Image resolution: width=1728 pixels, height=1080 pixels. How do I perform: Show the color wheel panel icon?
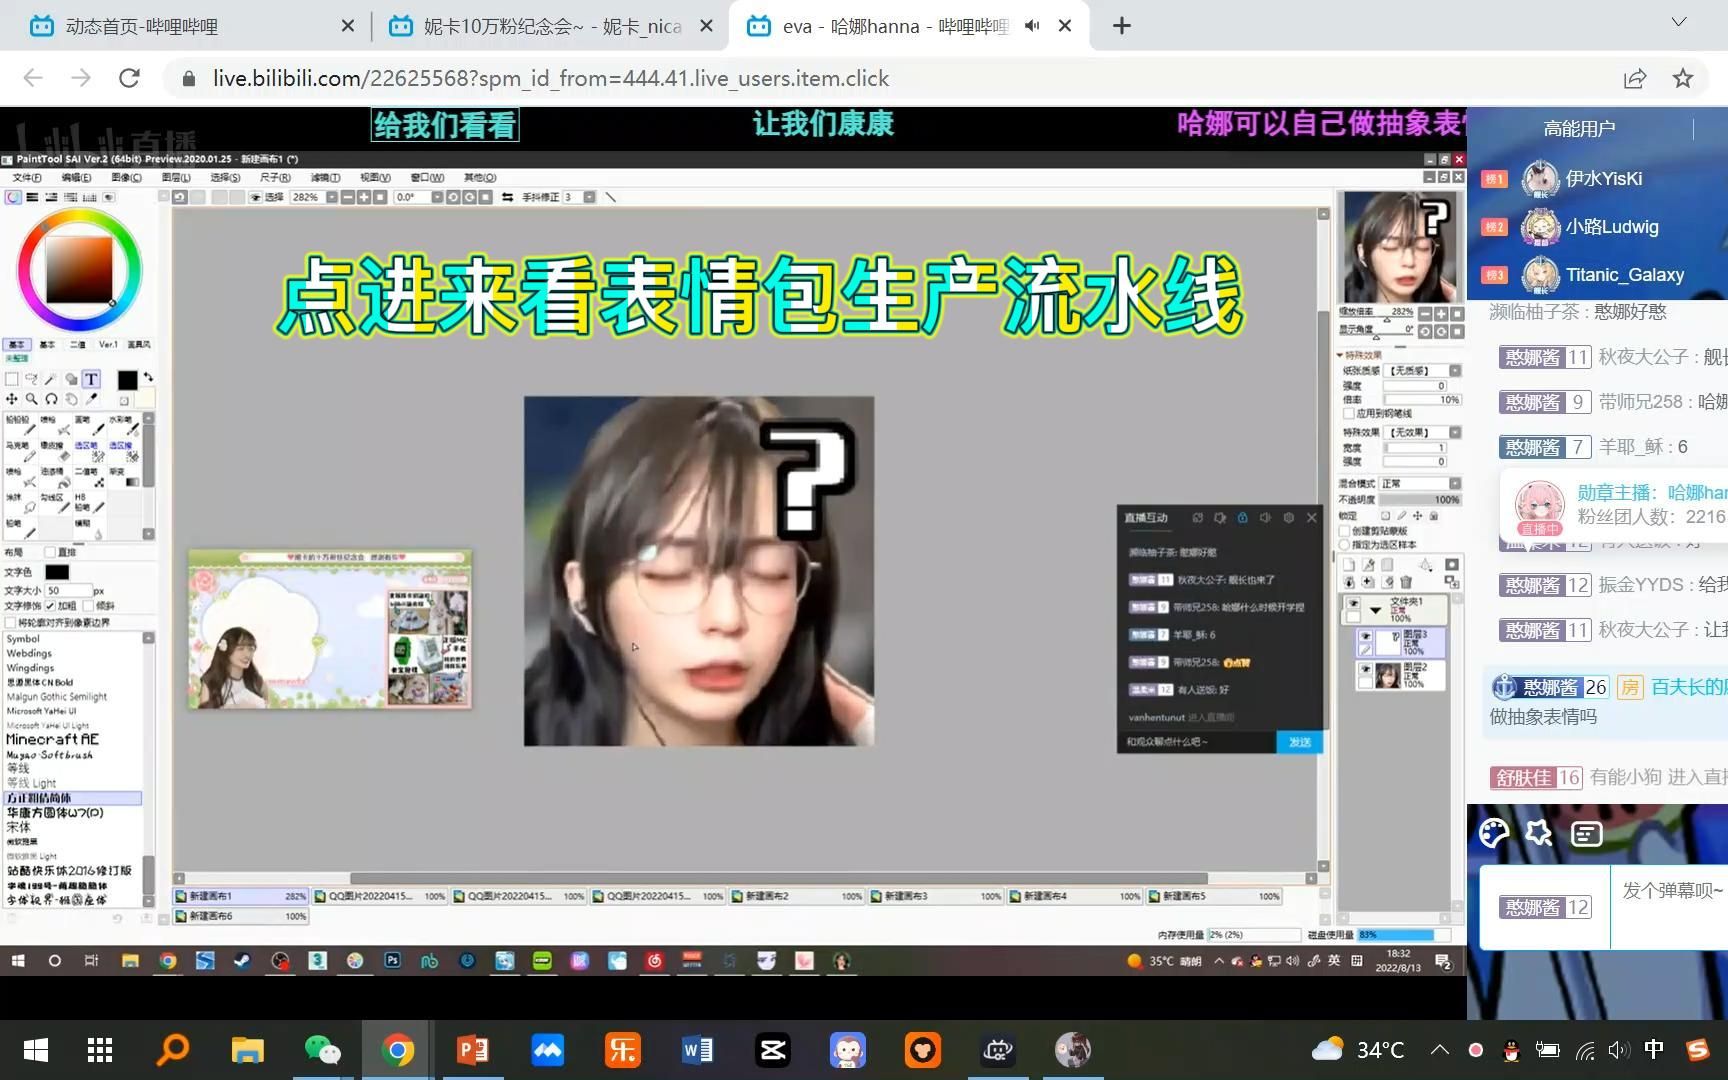click(13, 197)
